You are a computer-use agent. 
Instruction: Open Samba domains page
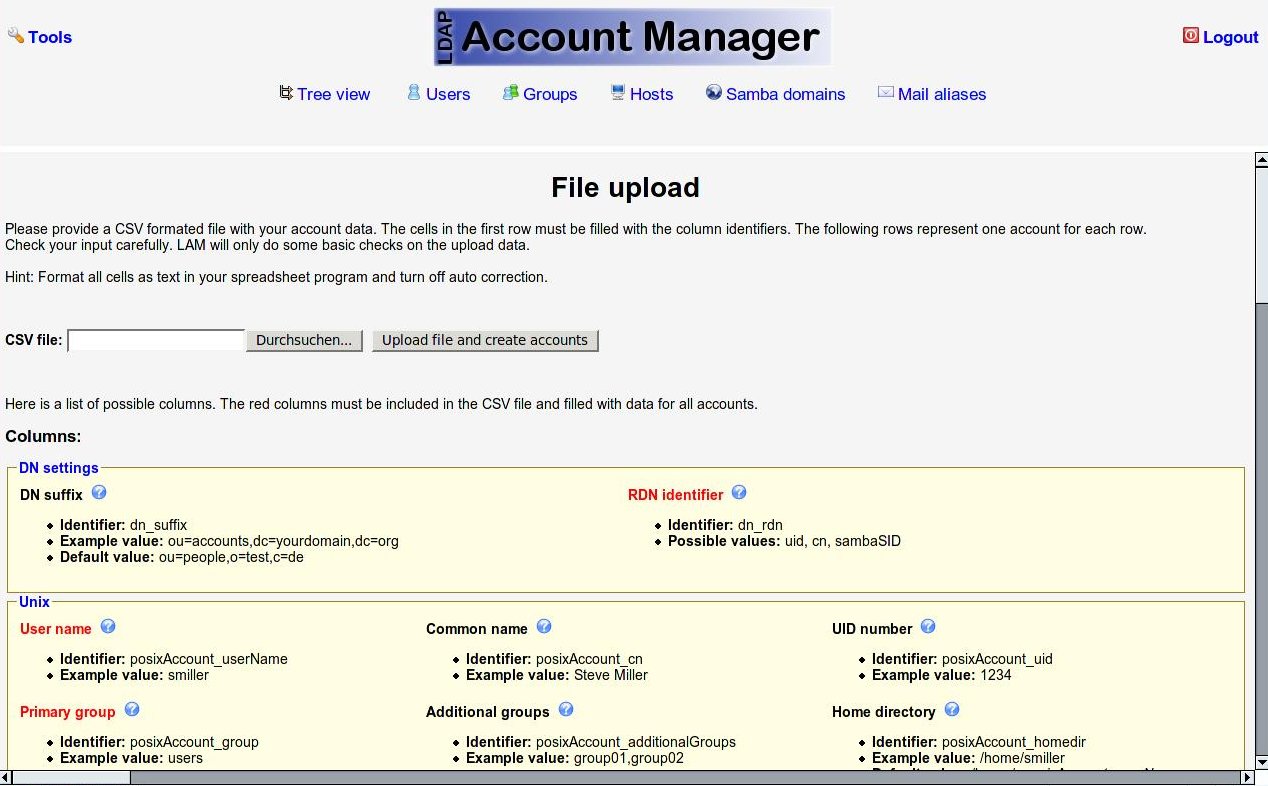(785, 94)
